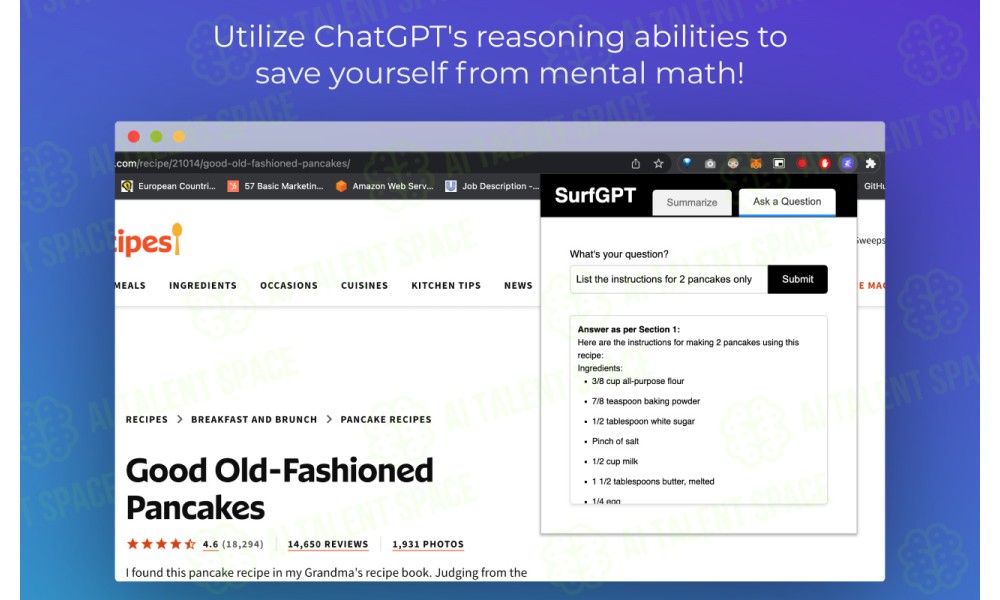Open the 57 Basic Marketin... bookmark
The width and height of the screenshot is (1000, 600).
pyautogui.click(x=276, y=186)
